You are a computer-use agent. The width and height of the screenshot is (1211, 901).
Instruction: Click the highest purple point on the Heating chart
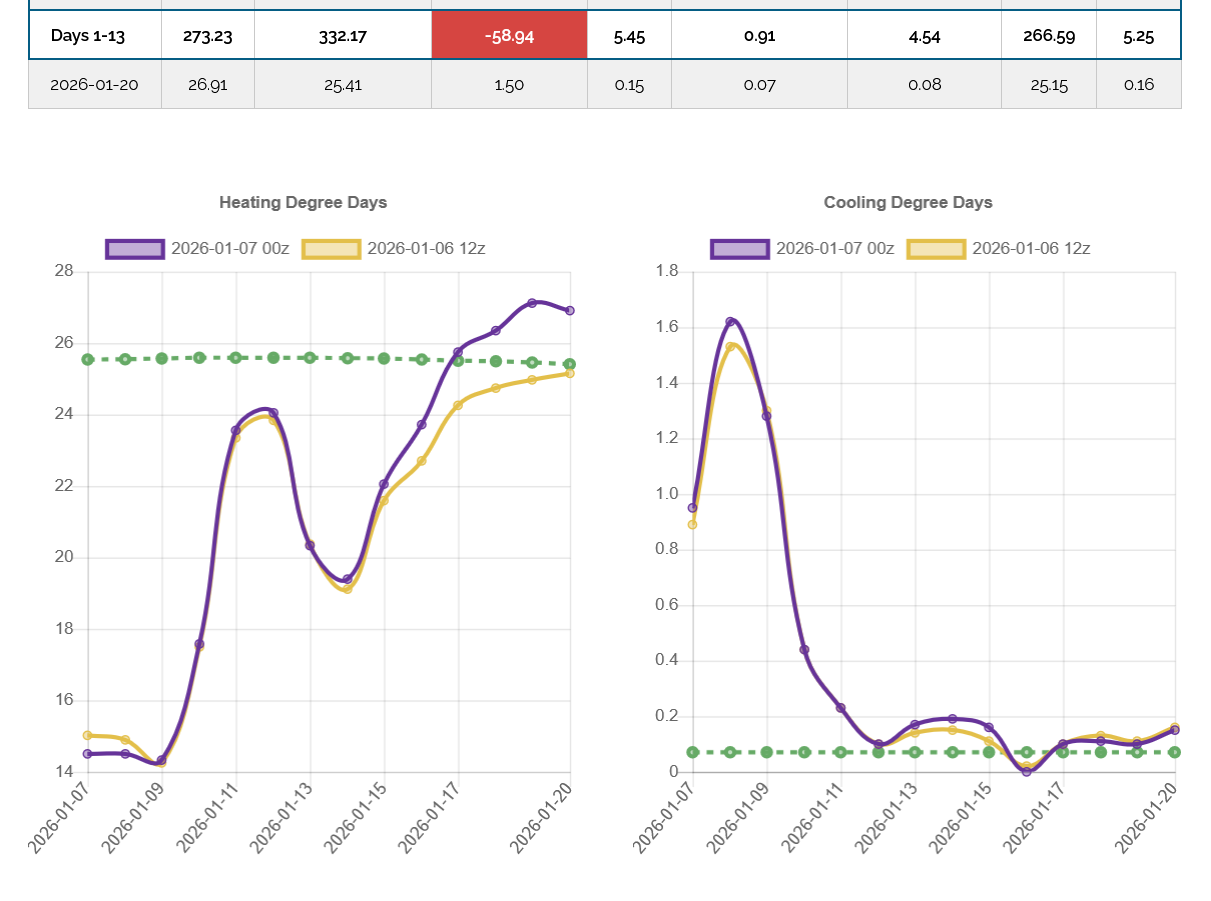click(533, 303)
